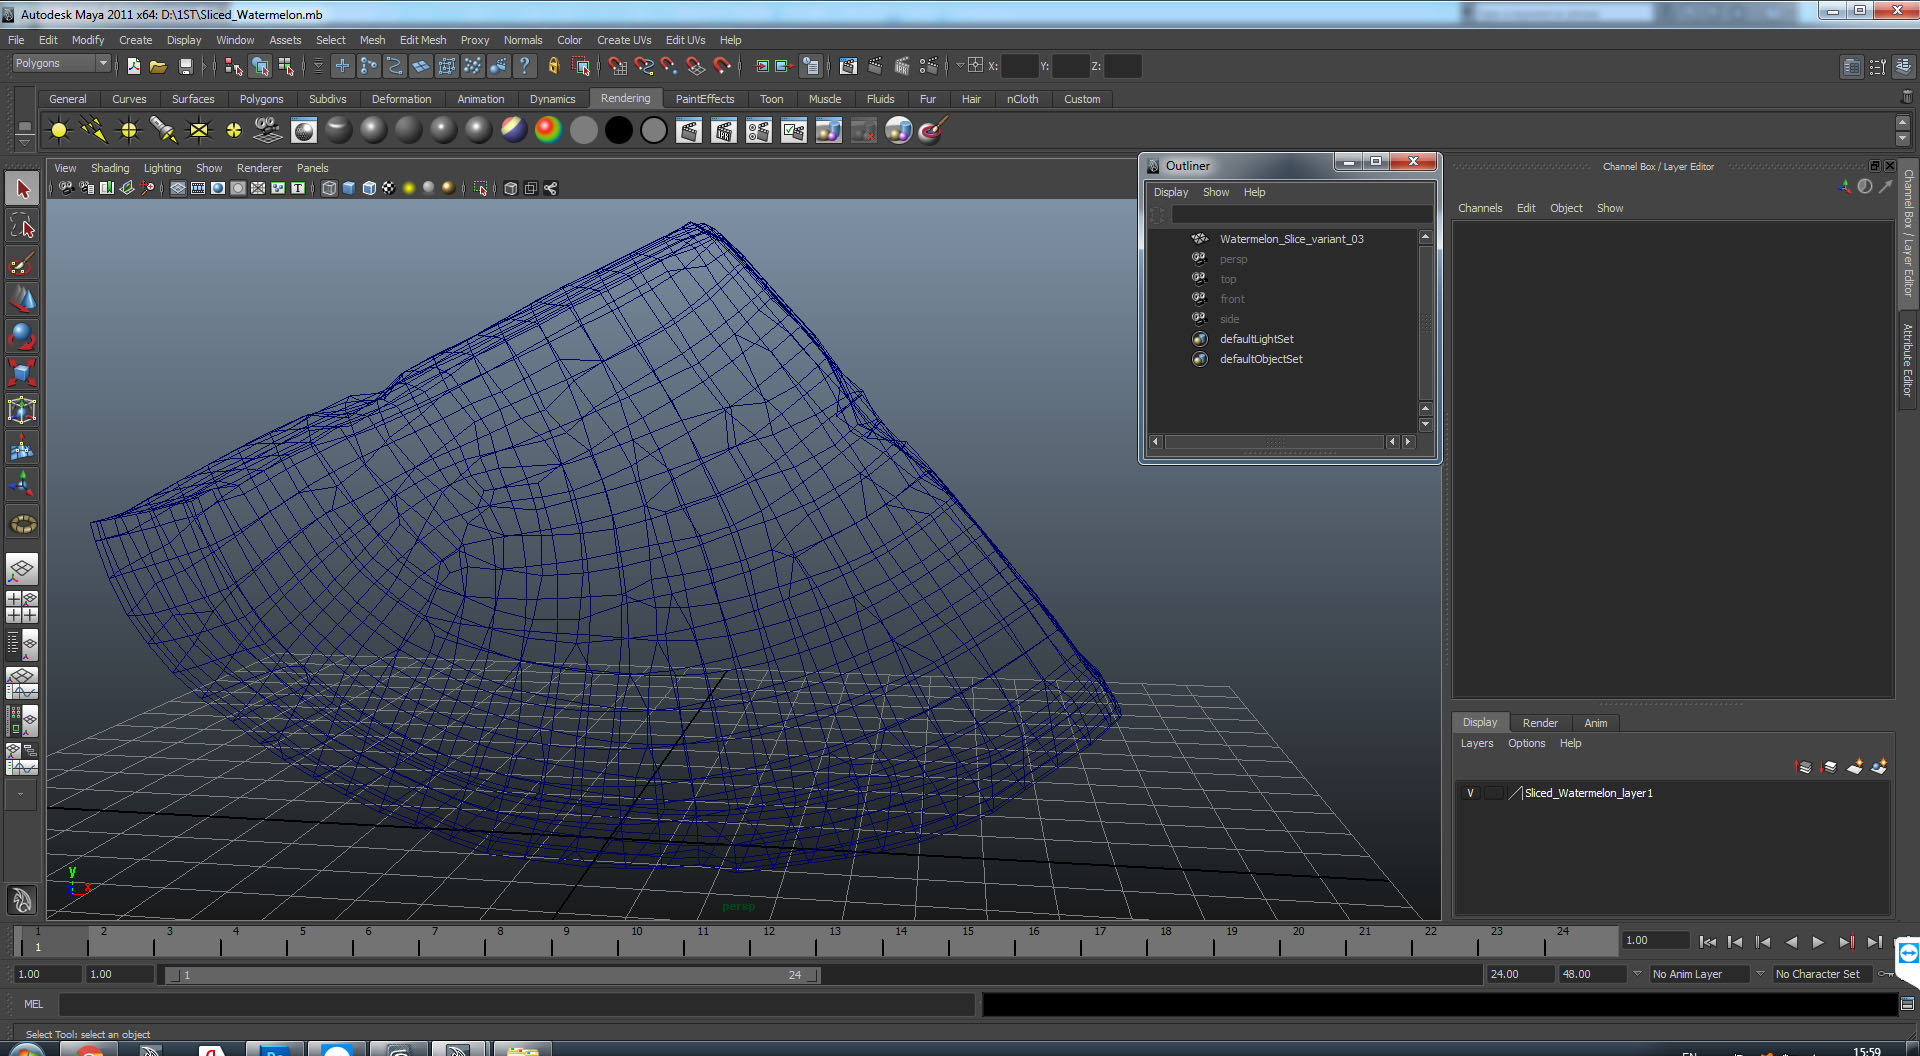This screenshot has width=1920, height=1056.
Task: Click the MEL command input field
Action: (515, 1004)
